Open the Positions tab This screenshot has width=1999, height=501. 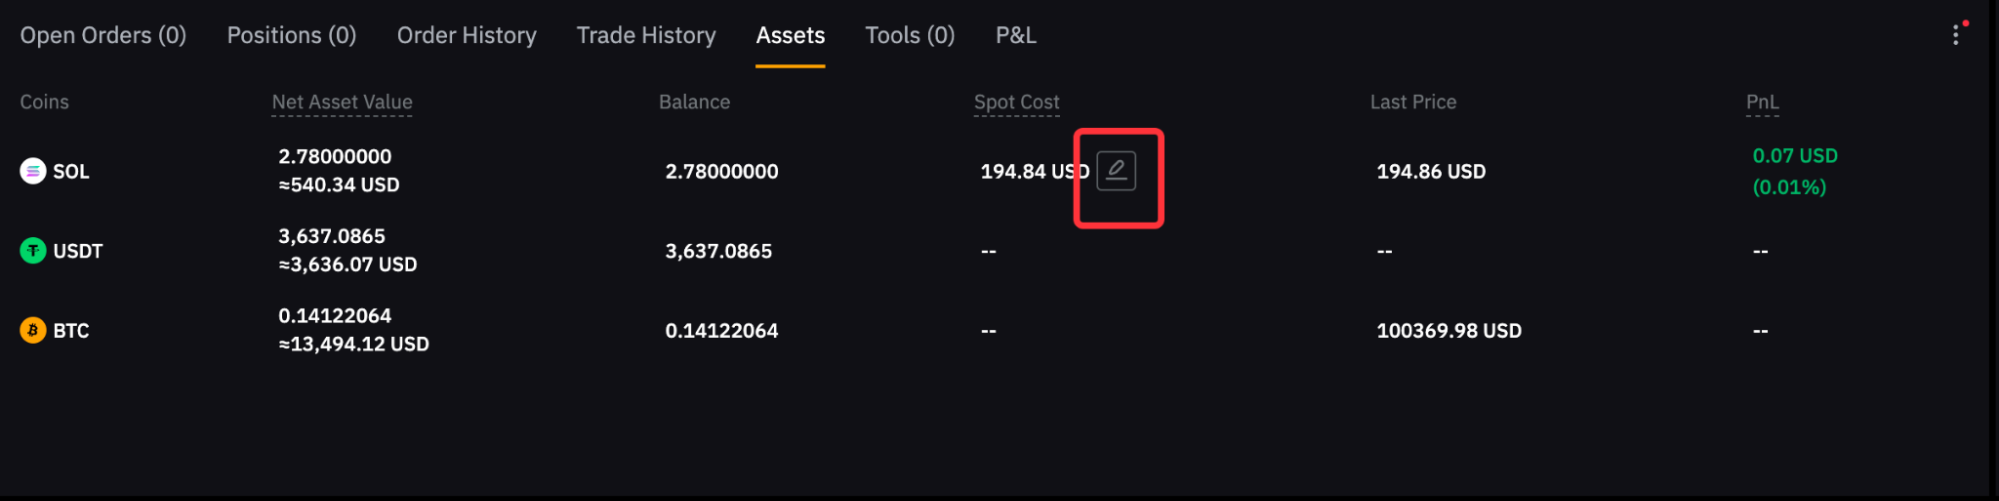(291, 35)
